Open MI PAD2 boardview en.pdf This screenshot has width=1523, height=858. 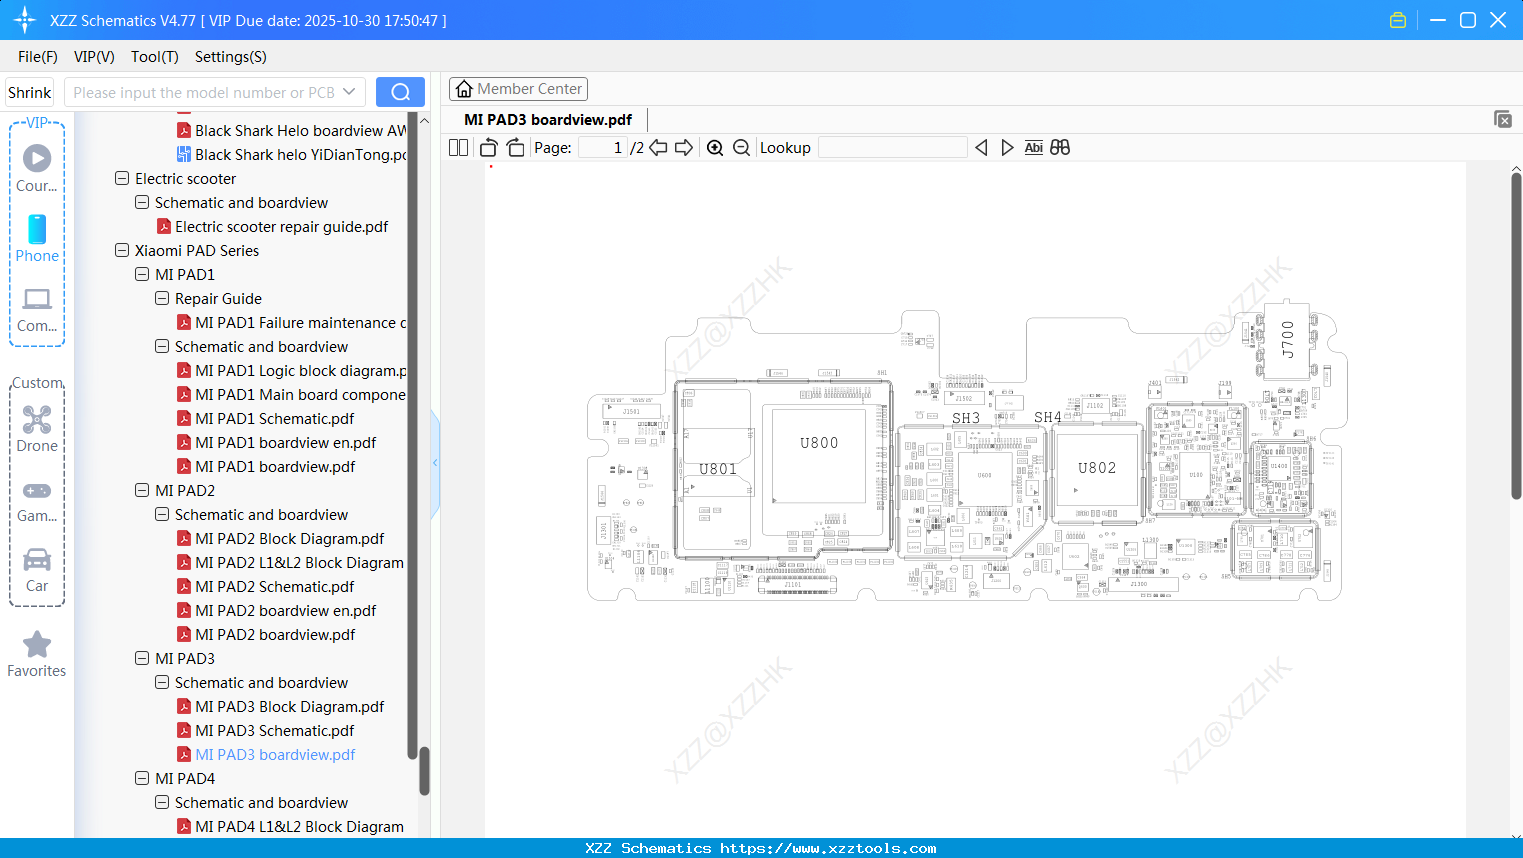286,610
